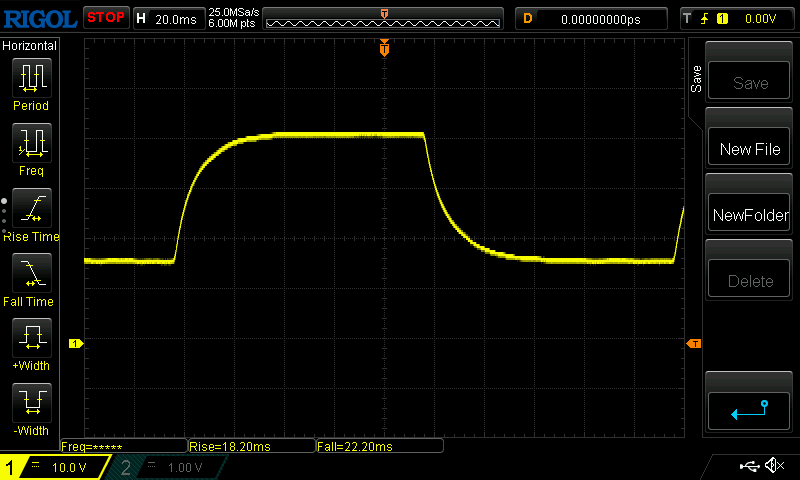This screenshot has width=800, height=480.
Task: Click the waveform memory overview bar
Action: tap(383, 19)
